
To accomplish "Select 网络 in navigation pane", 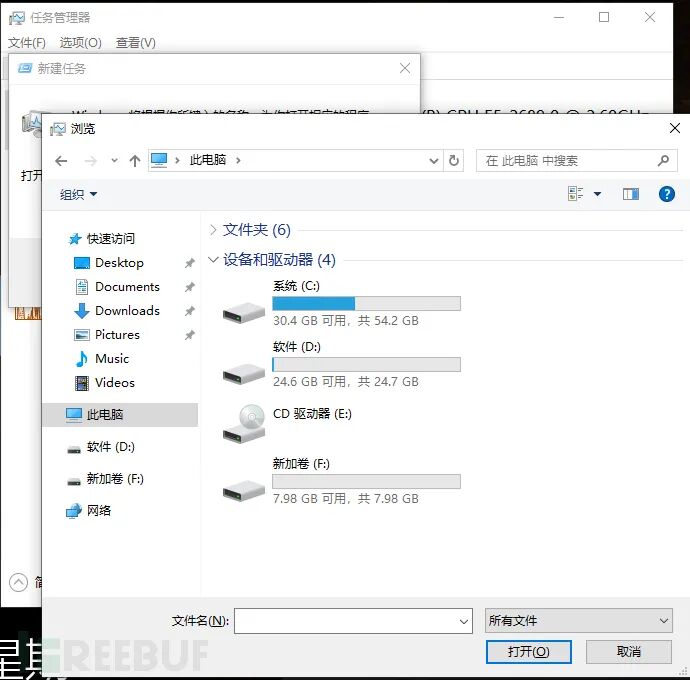I will (x=88, y=511).
